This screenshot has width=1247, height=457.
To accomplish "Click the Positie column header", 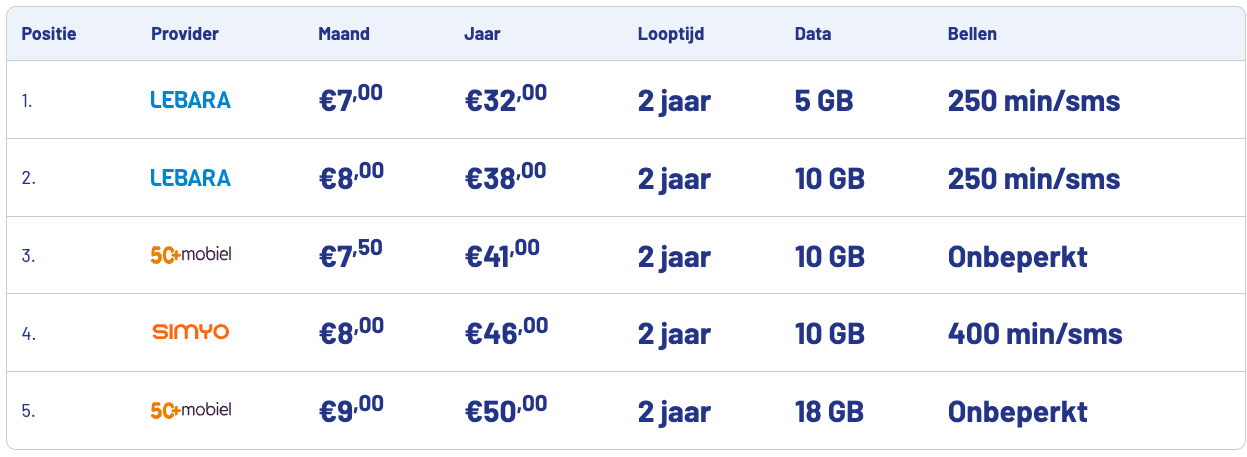I will 49,34.
